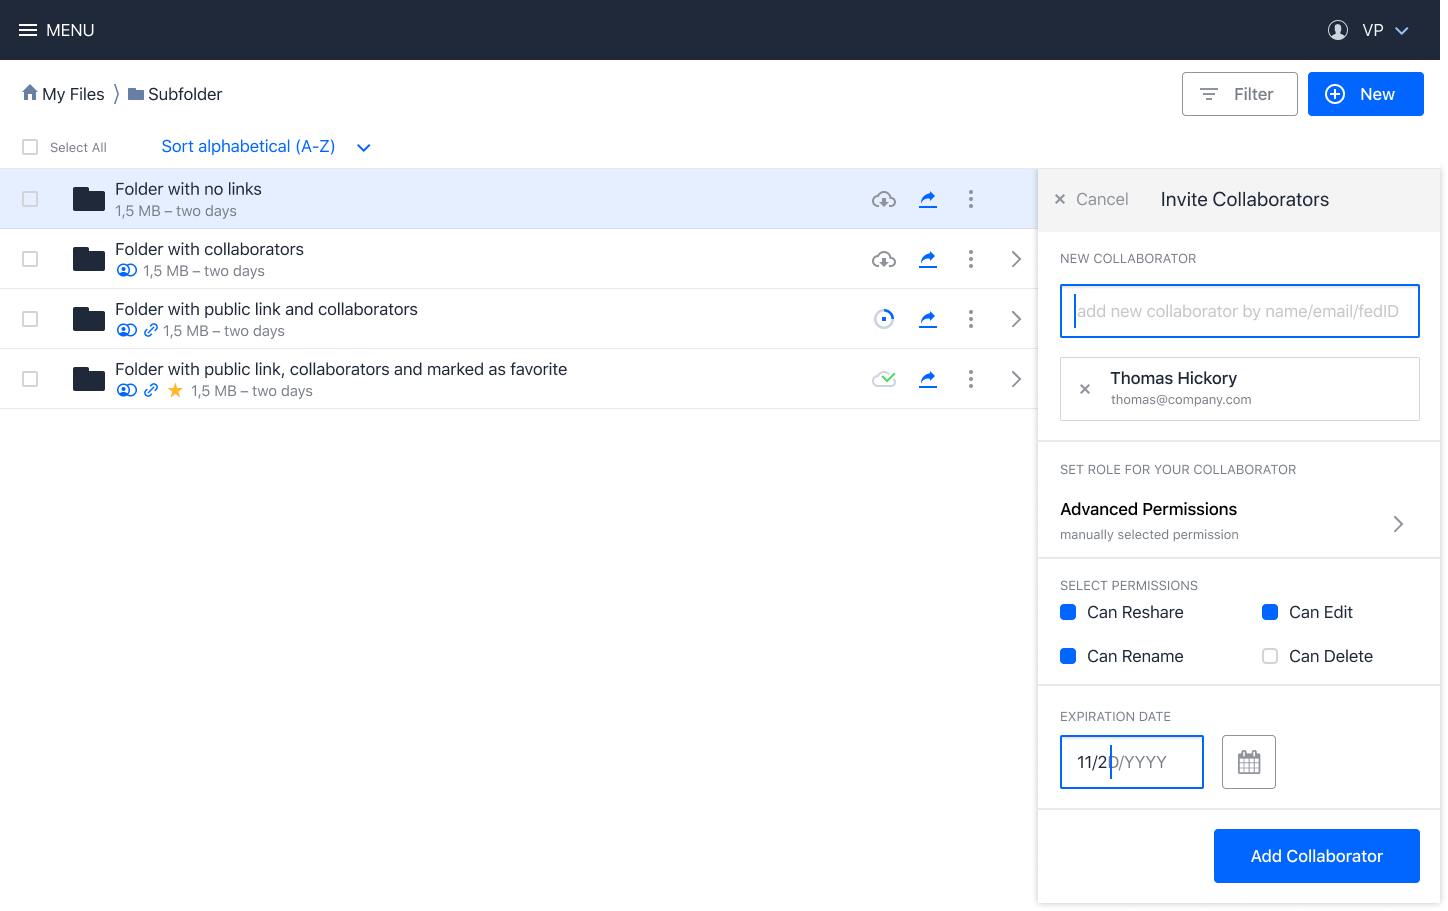Click share icon for Folder with no links
Screen dimensions: 1448x911
coord(928,199)
